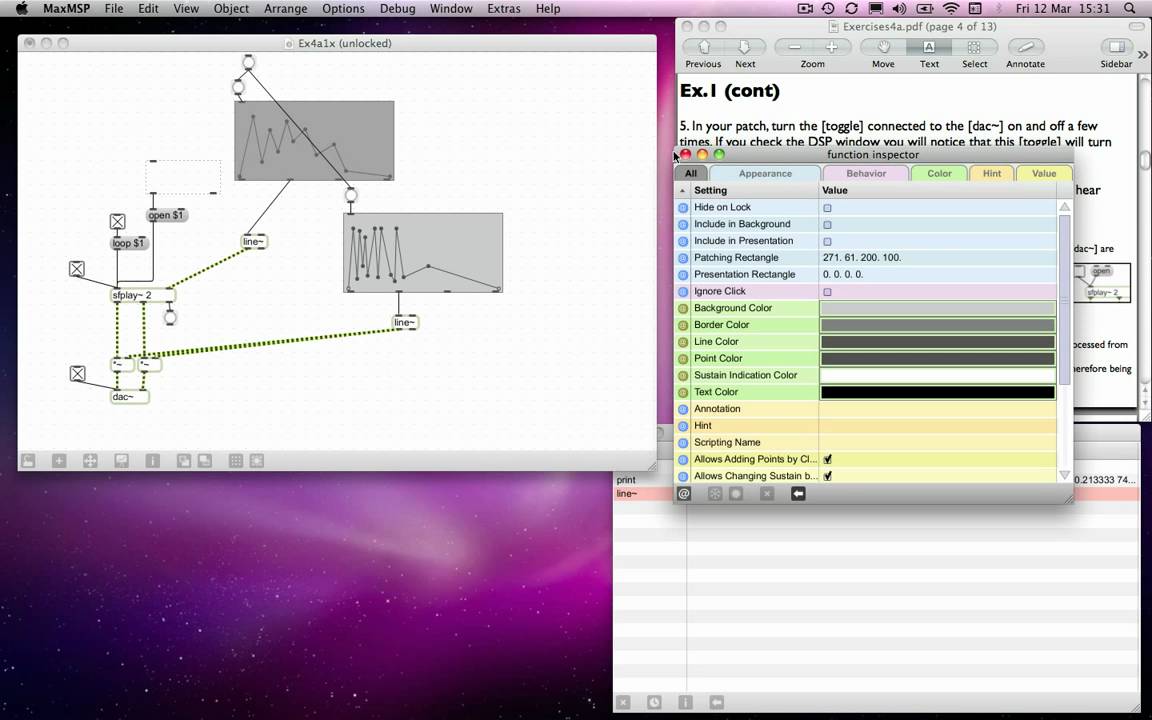This screenshot has width=1152, height=720.
Task: Open the Text Color swatch
Action: pos(937,392)
